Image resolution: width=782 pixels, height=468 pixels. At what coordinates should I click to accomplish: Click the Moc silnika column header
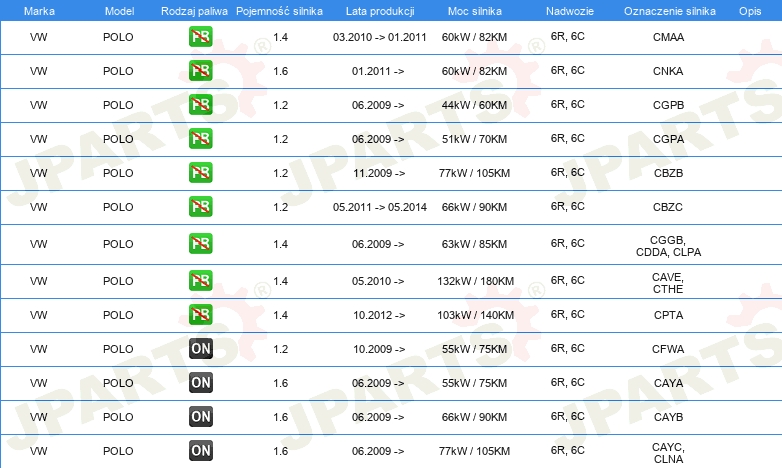[x=474, y=11]
